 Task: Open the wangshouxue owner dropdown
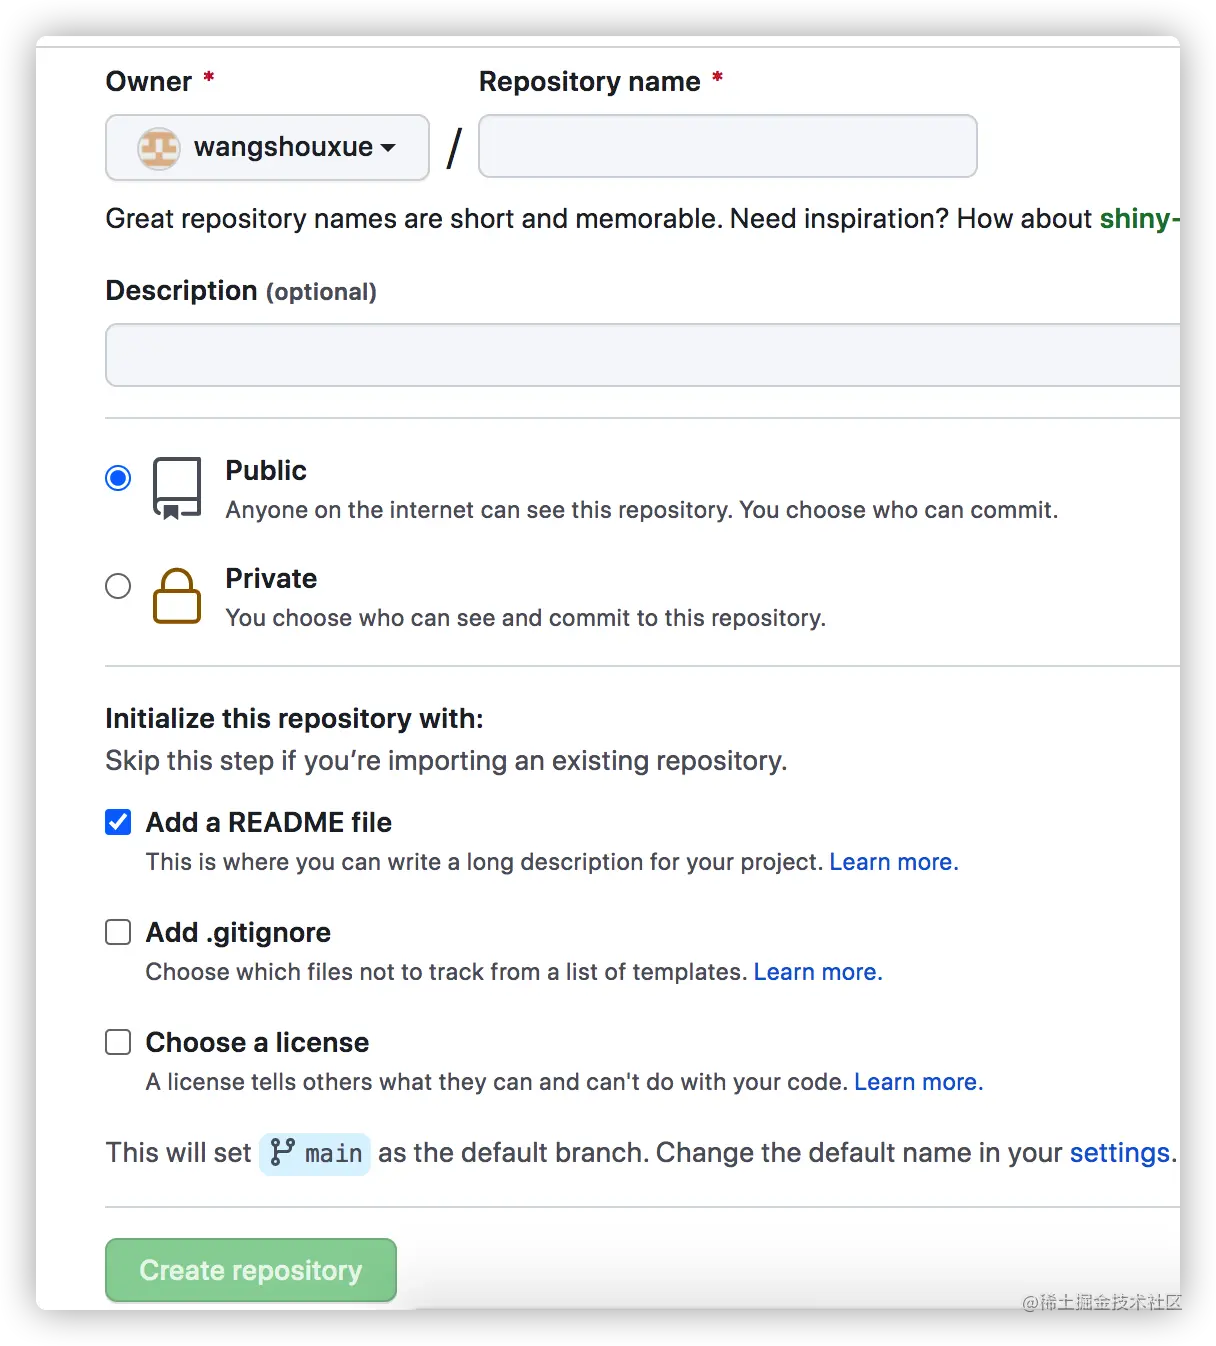coord(267,148)
